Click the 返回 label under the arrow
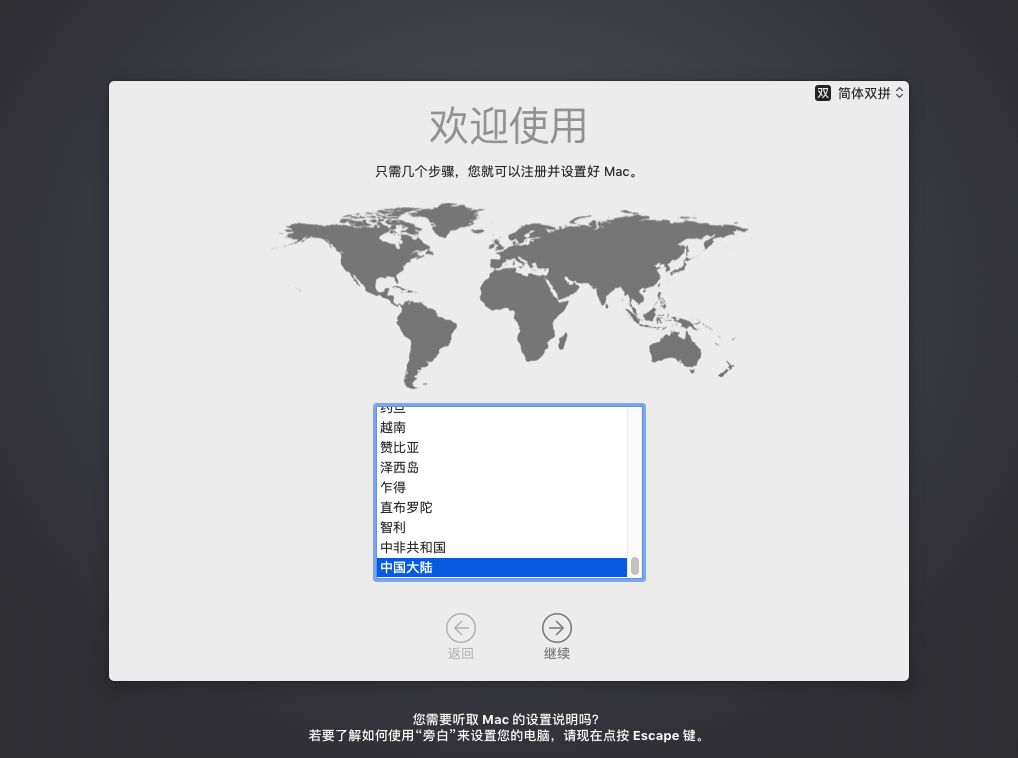 tap(460, 654)
